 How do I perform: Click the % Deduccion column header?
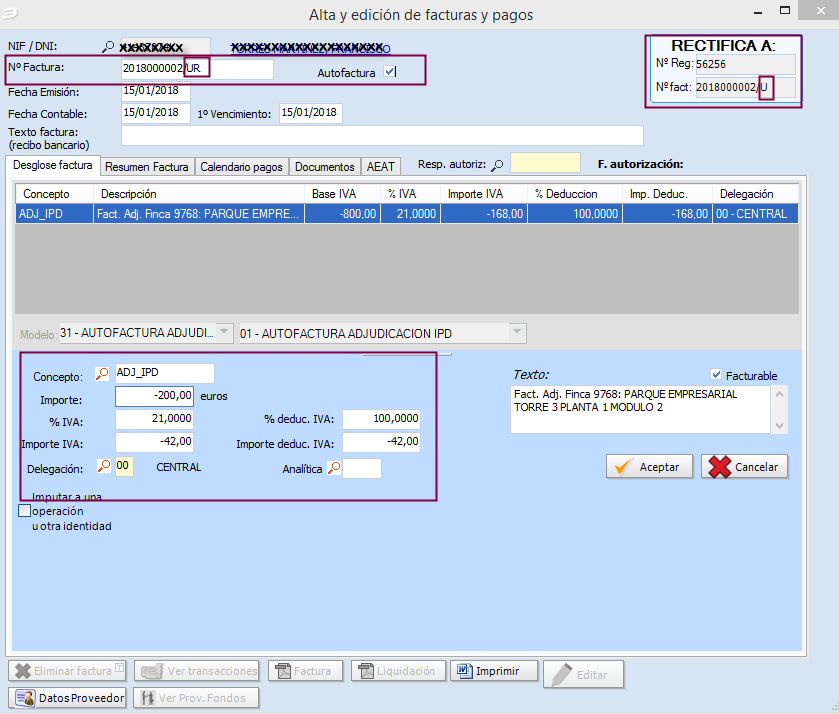point(575,194)
